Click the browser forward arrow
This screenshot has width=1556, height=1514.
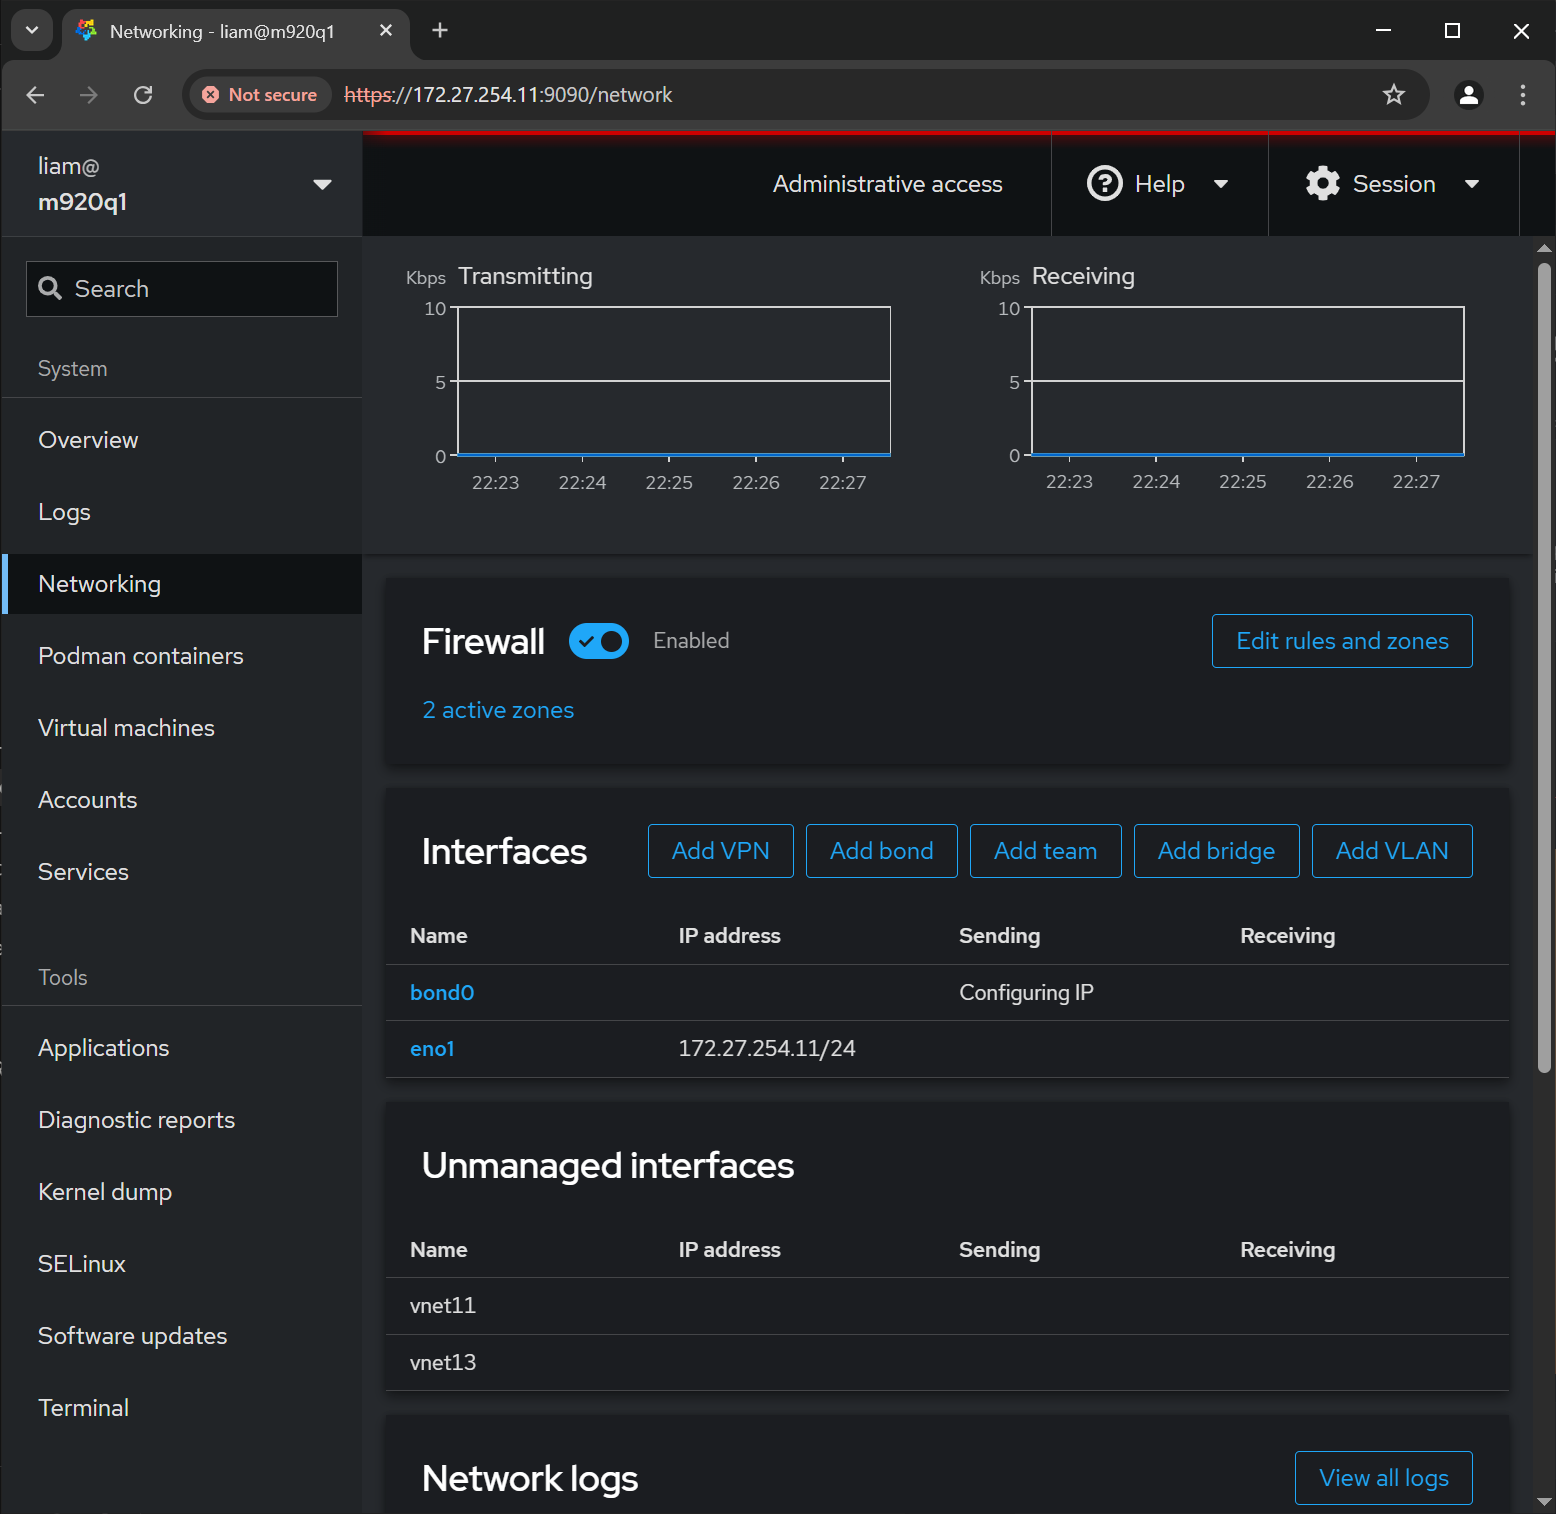click(89, 95)
